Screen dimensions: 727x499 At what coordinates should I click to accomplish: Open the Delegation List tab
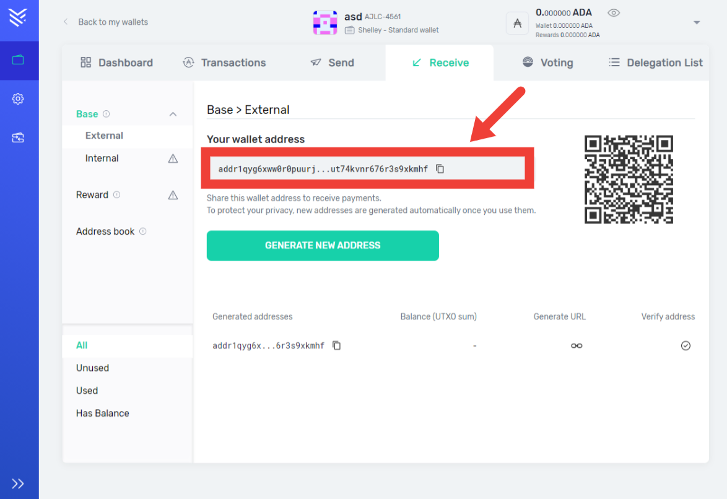pyautogui.click(x=655, y=62)
